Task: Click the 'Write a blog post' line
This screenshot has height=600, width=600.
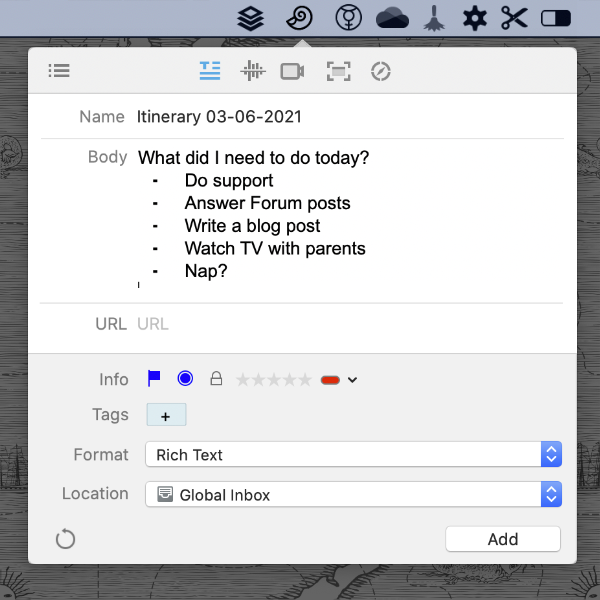Action: [x=253, y=226]
